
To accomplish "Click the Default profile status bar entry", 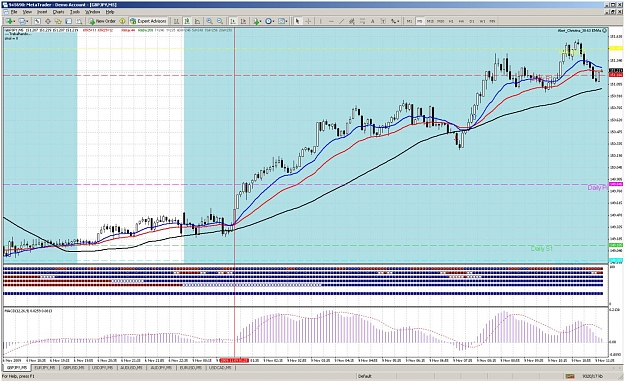I will click(365, 376).
